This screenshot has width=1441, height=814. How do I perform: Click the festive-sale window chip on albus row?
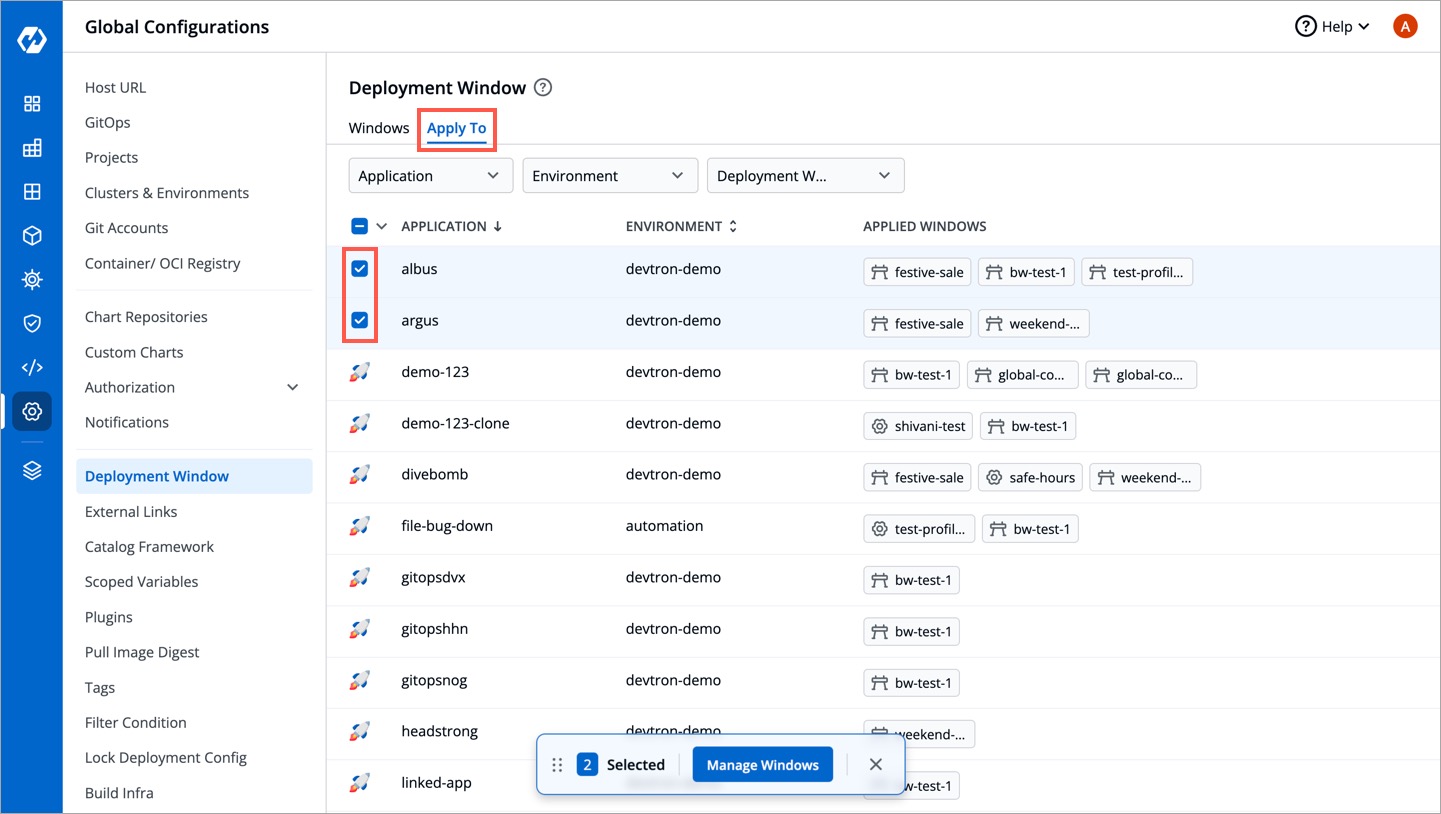pyautogui.click(x=916, y=271)
